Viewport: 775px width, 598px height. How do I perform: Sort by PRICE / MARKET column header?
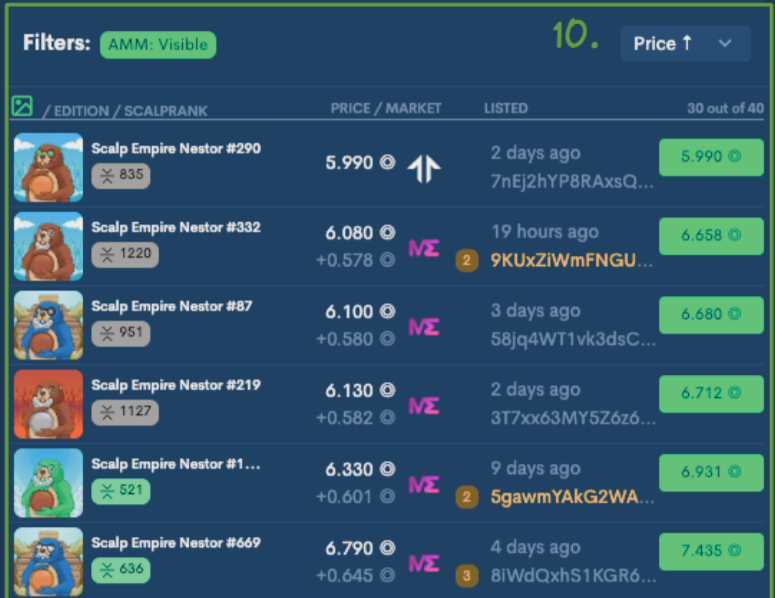(x=386, y=108)
